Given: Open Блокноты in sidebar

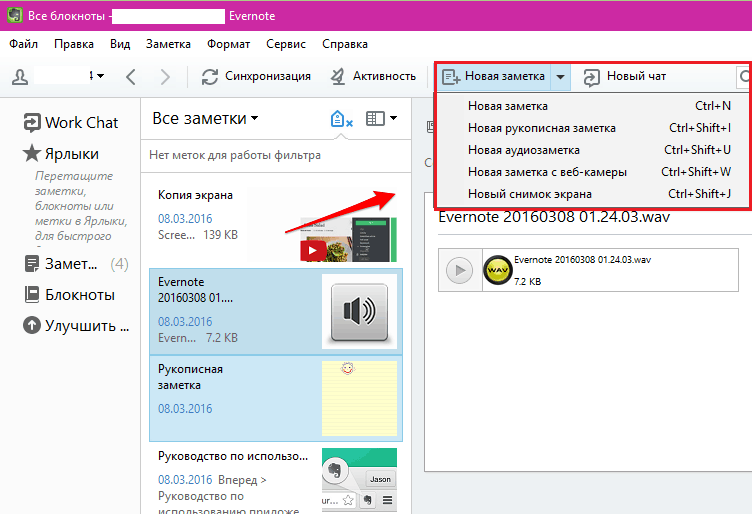Looking at the screenshot, I should [69, 295].
